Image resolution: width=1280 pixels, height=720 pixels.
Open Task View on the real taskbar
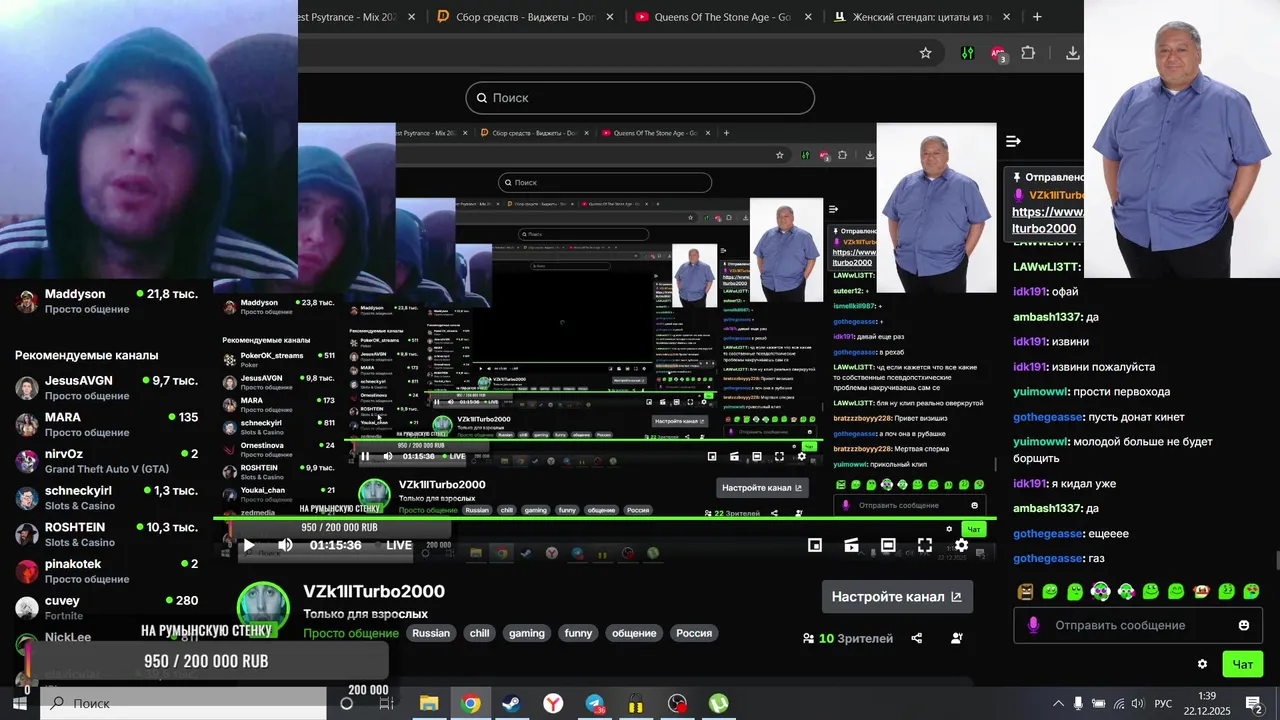387,703
